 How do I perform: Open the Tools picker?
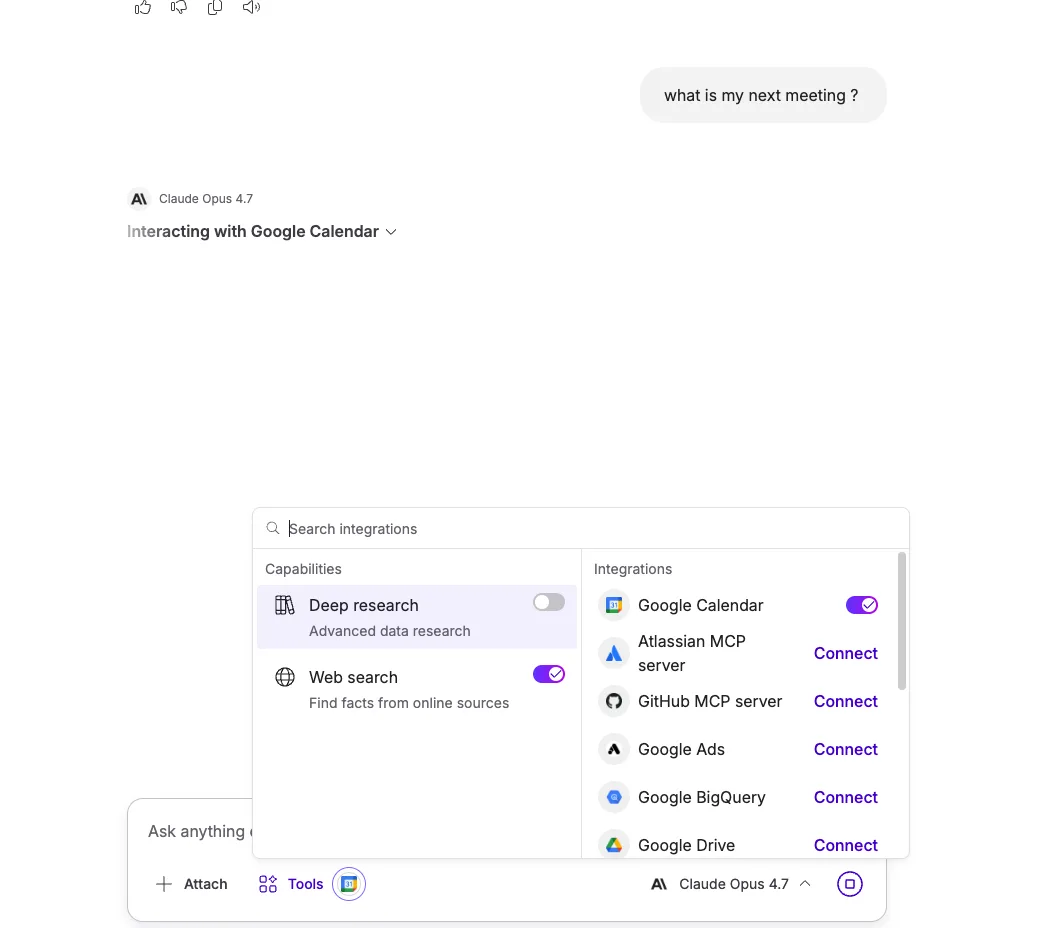(x=292, y=884)
